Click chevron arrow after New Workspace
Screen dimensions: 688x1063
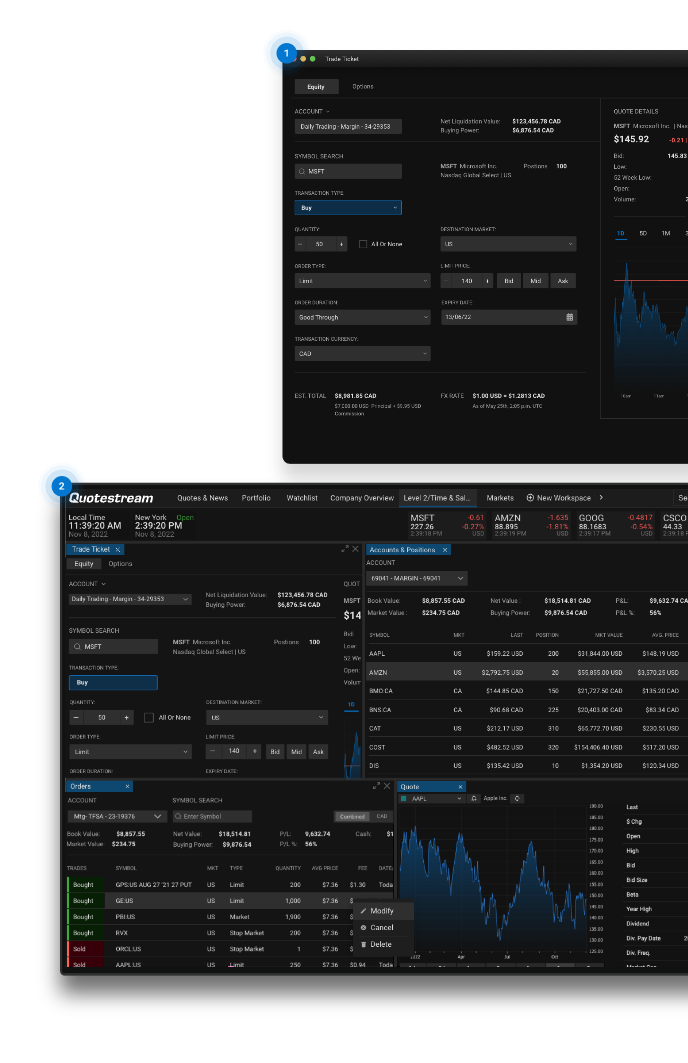tap(601, 498)
